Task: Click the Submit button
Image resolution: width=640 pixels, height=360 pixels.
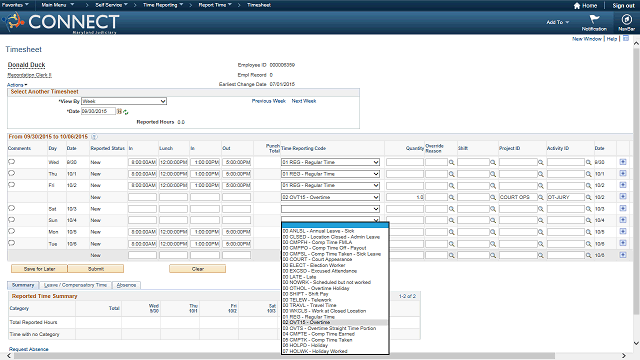Action: pos(96,269)
